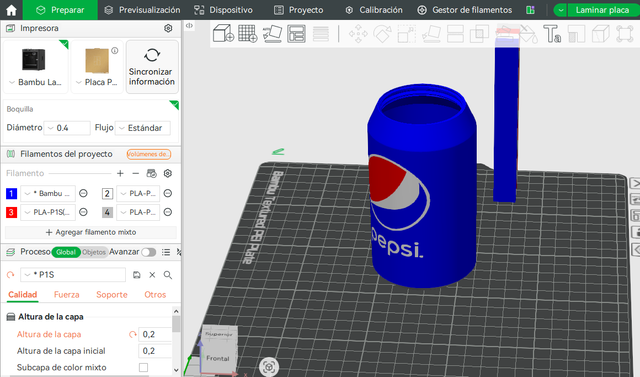Open the Laminar placa dropdown arrow
The image size is (640, 377).
pos(560,10)
